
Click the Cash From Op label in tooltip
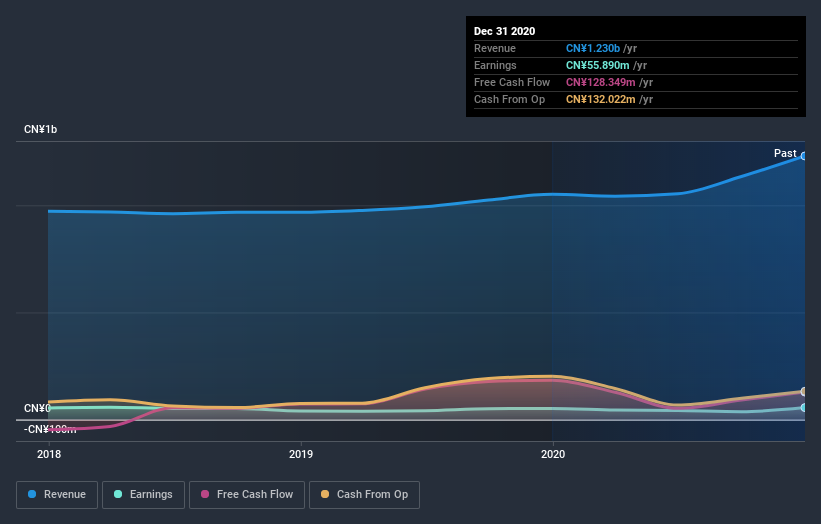click(509, 99)
